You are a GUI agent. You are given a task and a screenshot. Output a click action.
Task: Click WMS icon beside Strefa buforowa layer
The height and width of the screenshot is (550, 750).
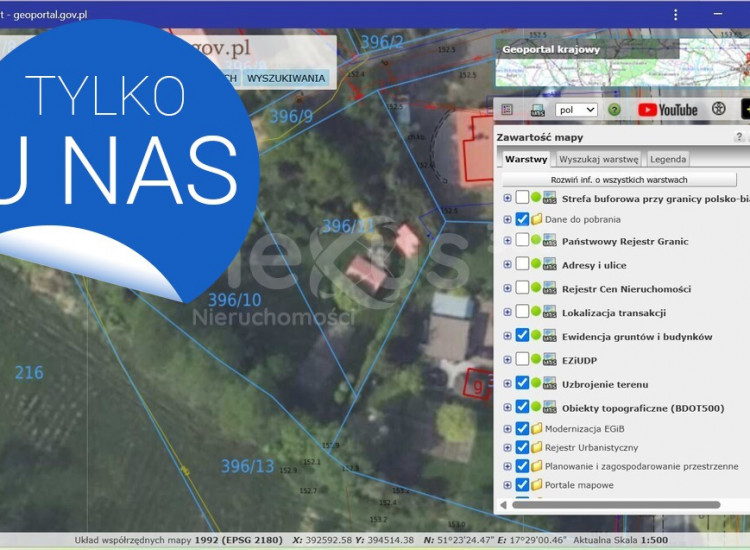coord(550,198)
